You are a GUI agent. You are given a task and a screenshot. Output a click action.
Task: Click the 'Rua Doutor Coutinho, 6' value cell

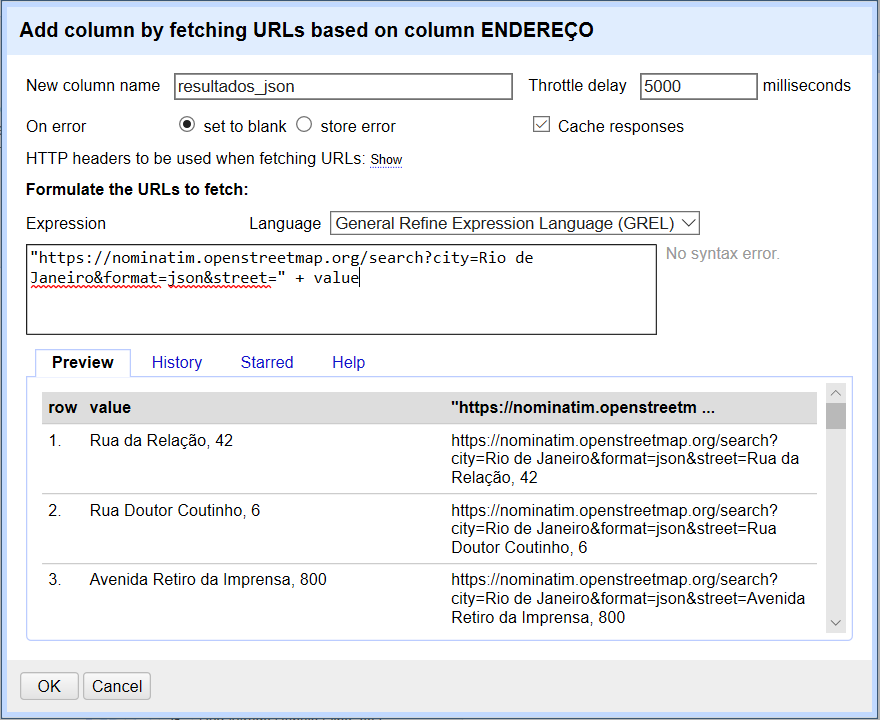coord(175,510)
